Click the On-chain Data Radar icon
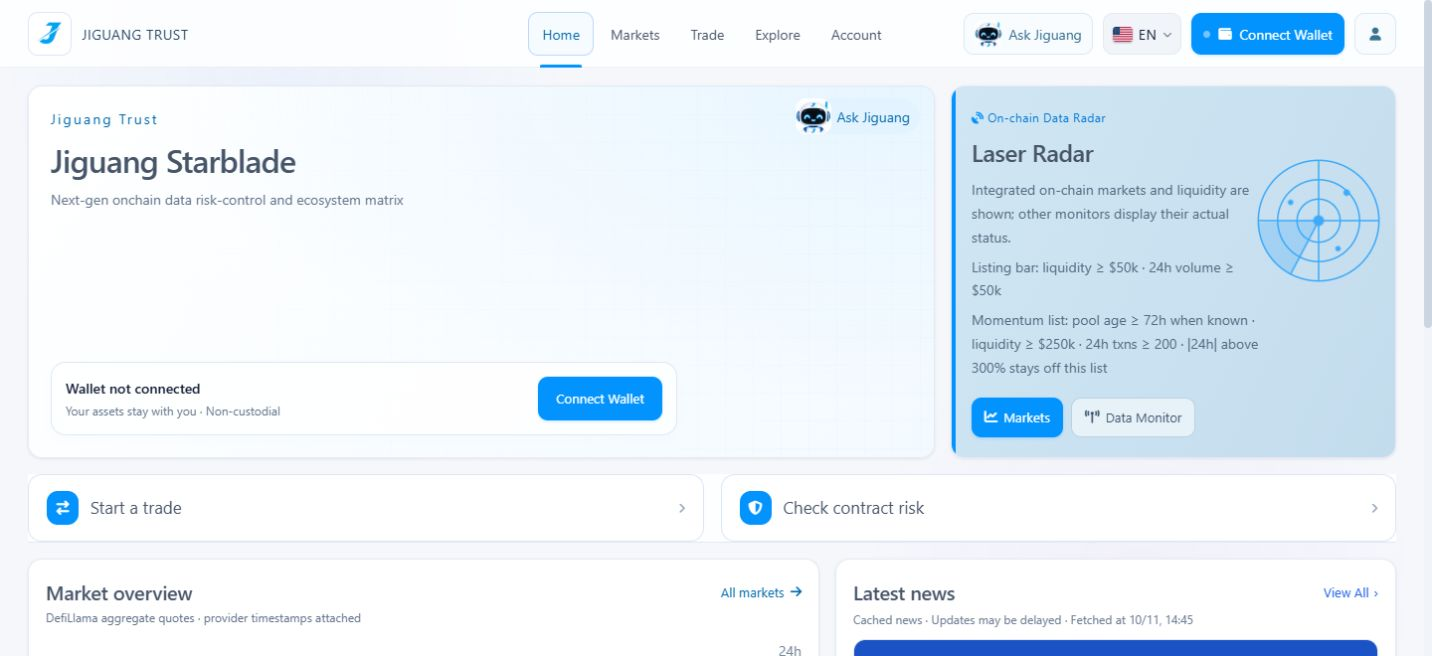Screen dimensions: 1432x656 click(x=977, y=118)
